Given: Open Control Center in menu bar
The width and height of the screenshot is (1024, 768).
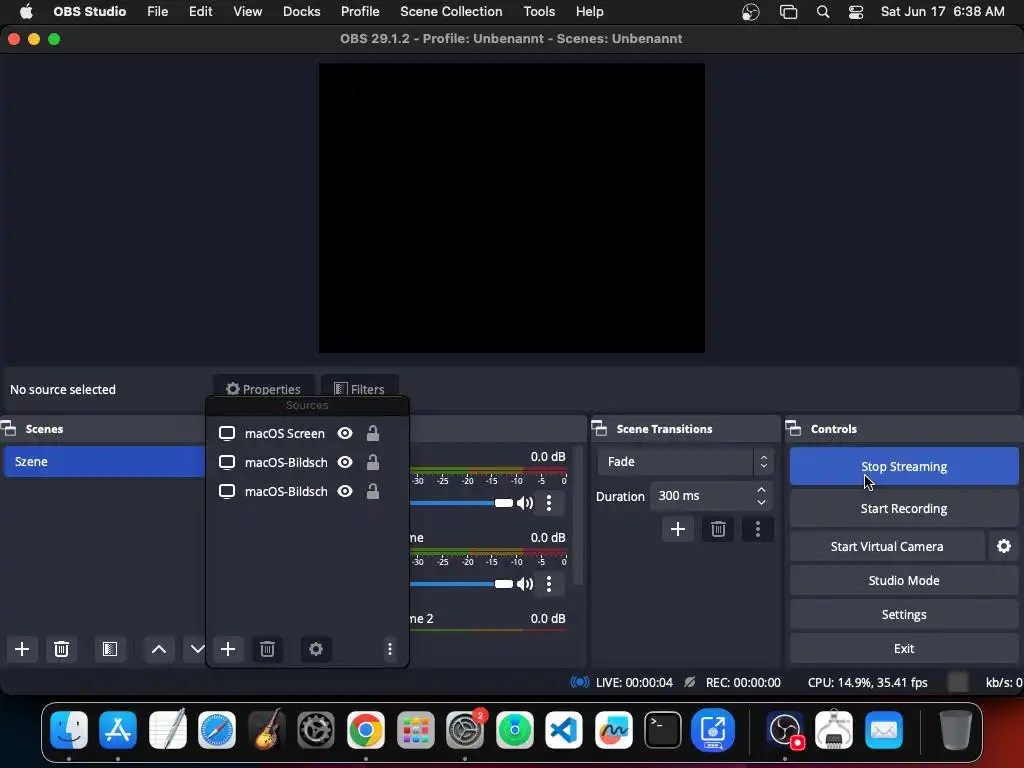Looking at the screenshot, I should click(x=856, y=12).
